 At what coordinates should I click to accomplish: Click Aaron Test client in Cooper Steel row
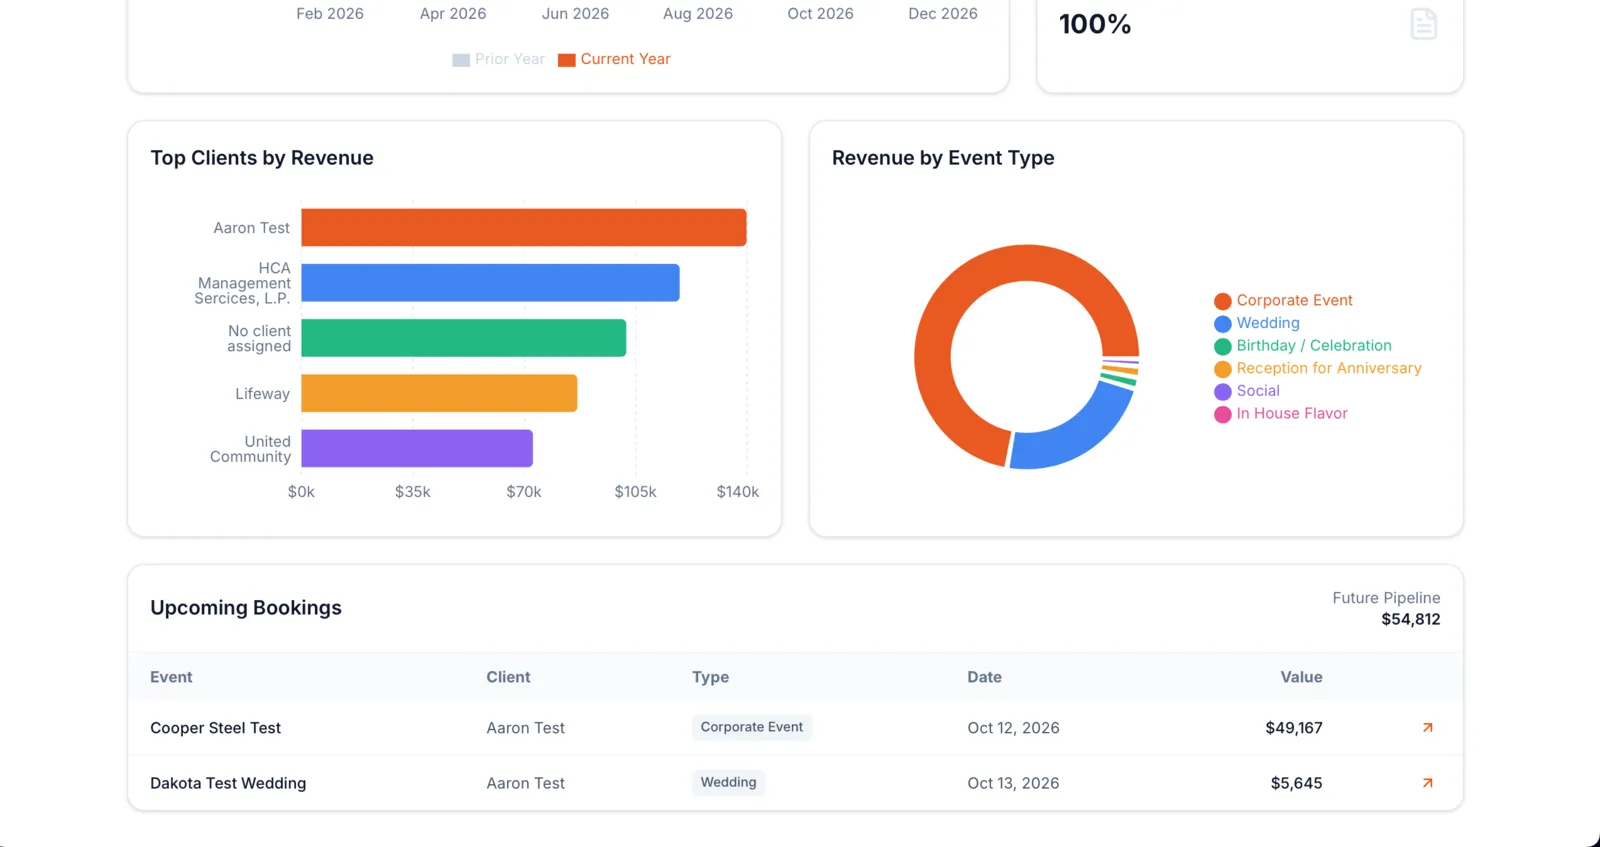pyautogui.click(x=525, y=728)
